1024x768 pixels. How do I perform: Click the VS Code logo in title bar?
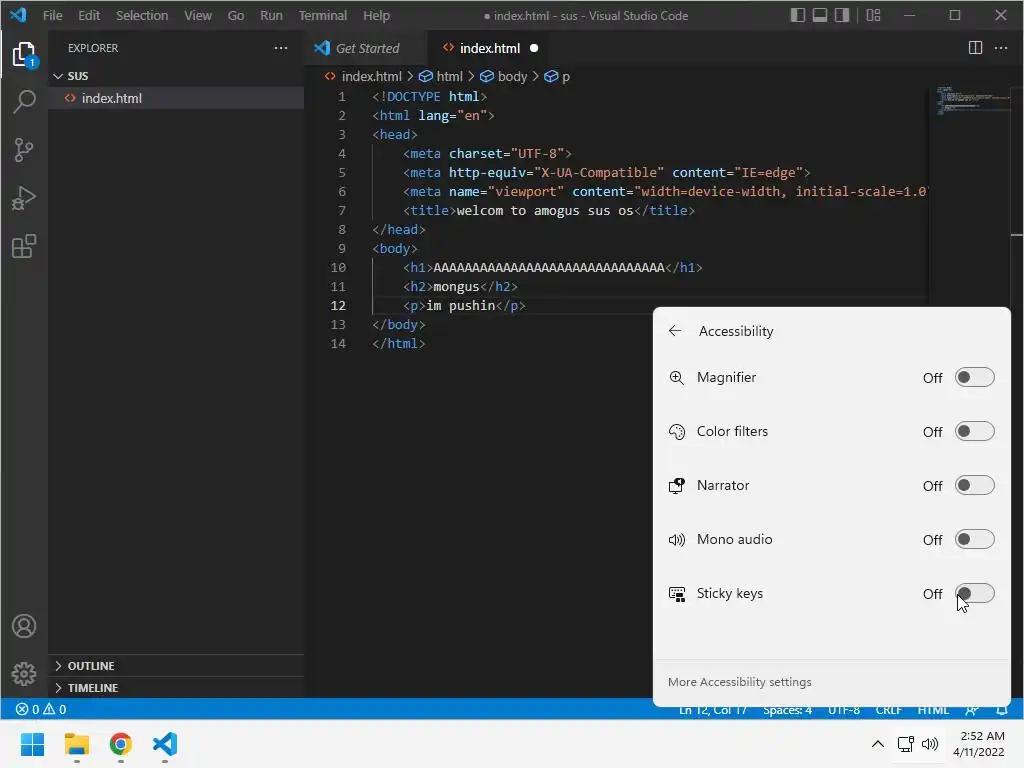18,15
